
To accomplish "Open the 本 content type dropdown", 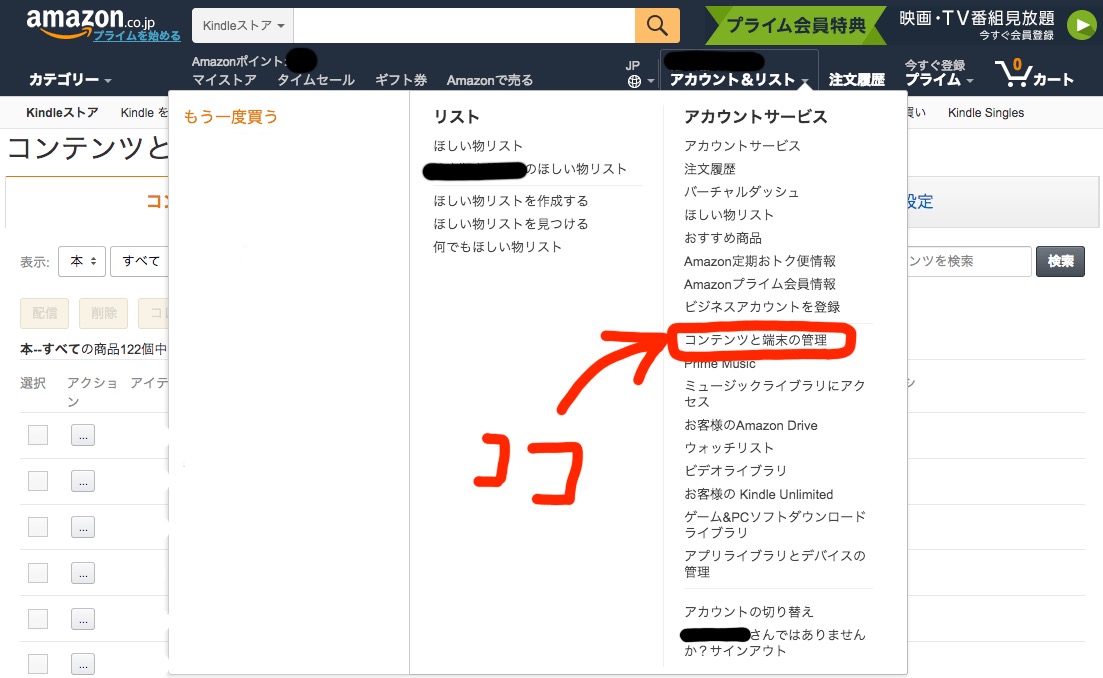I will [x=81, y=261].
